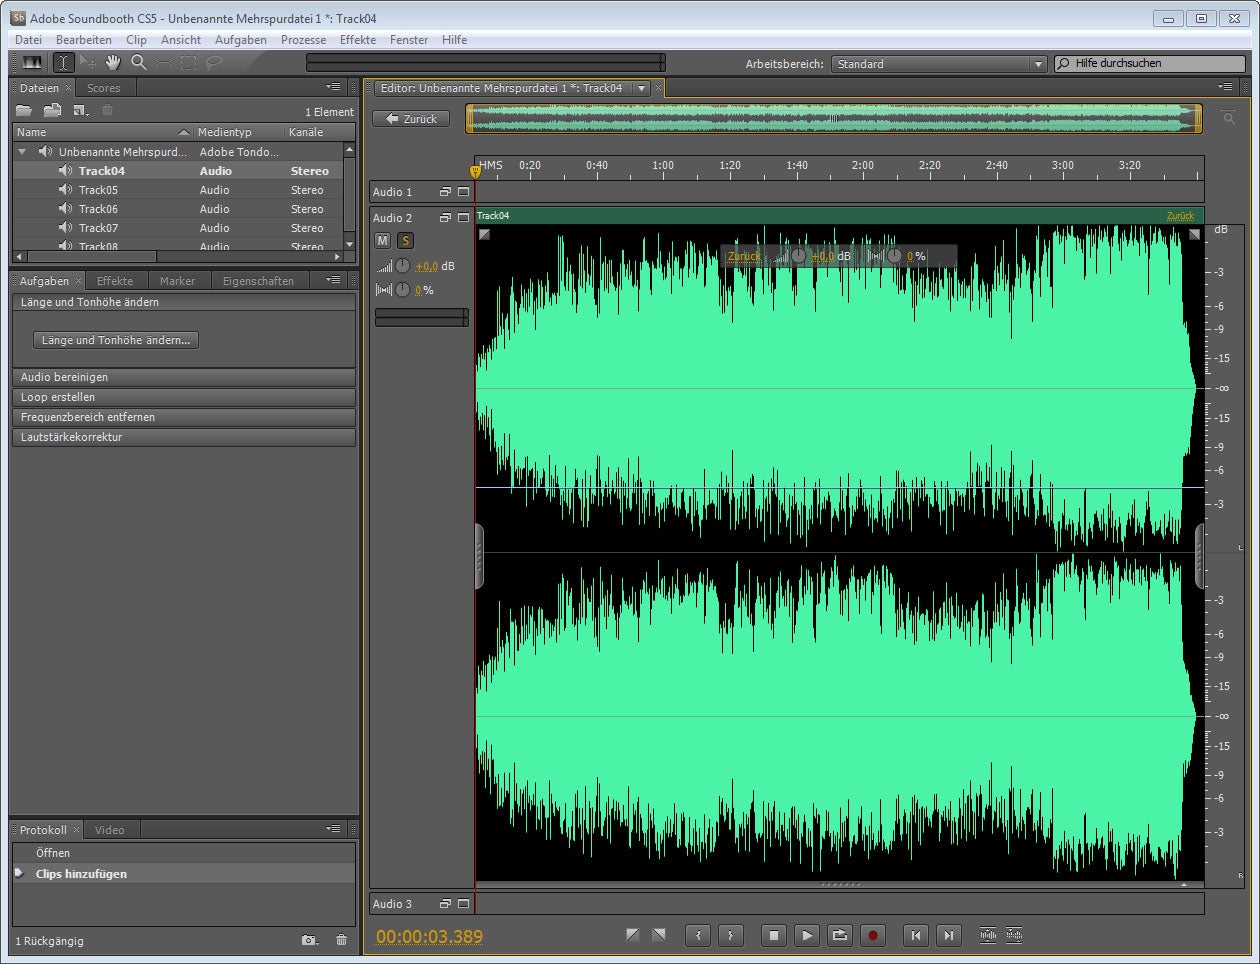This screenshot has width=1260, height=964.
Task: Maximize the Audio 1 track
Action: (x=463, y=192)
